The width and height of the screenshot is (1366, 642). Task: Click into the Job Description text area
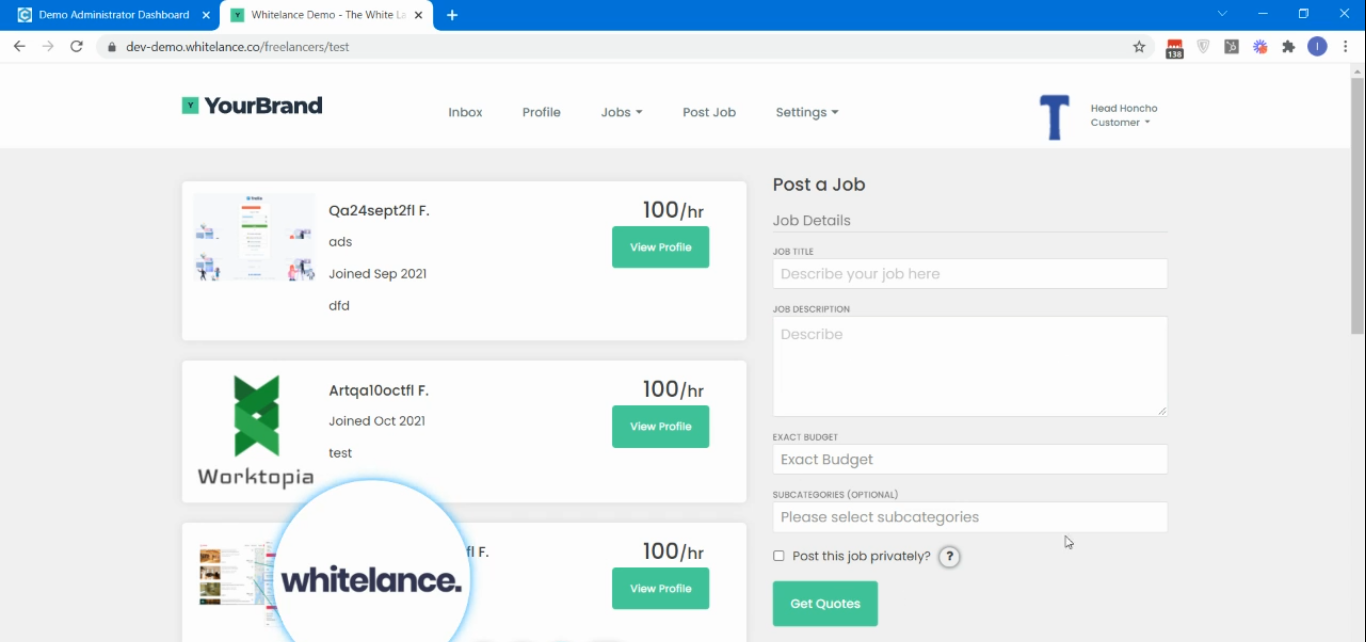[x=970, y=366]
